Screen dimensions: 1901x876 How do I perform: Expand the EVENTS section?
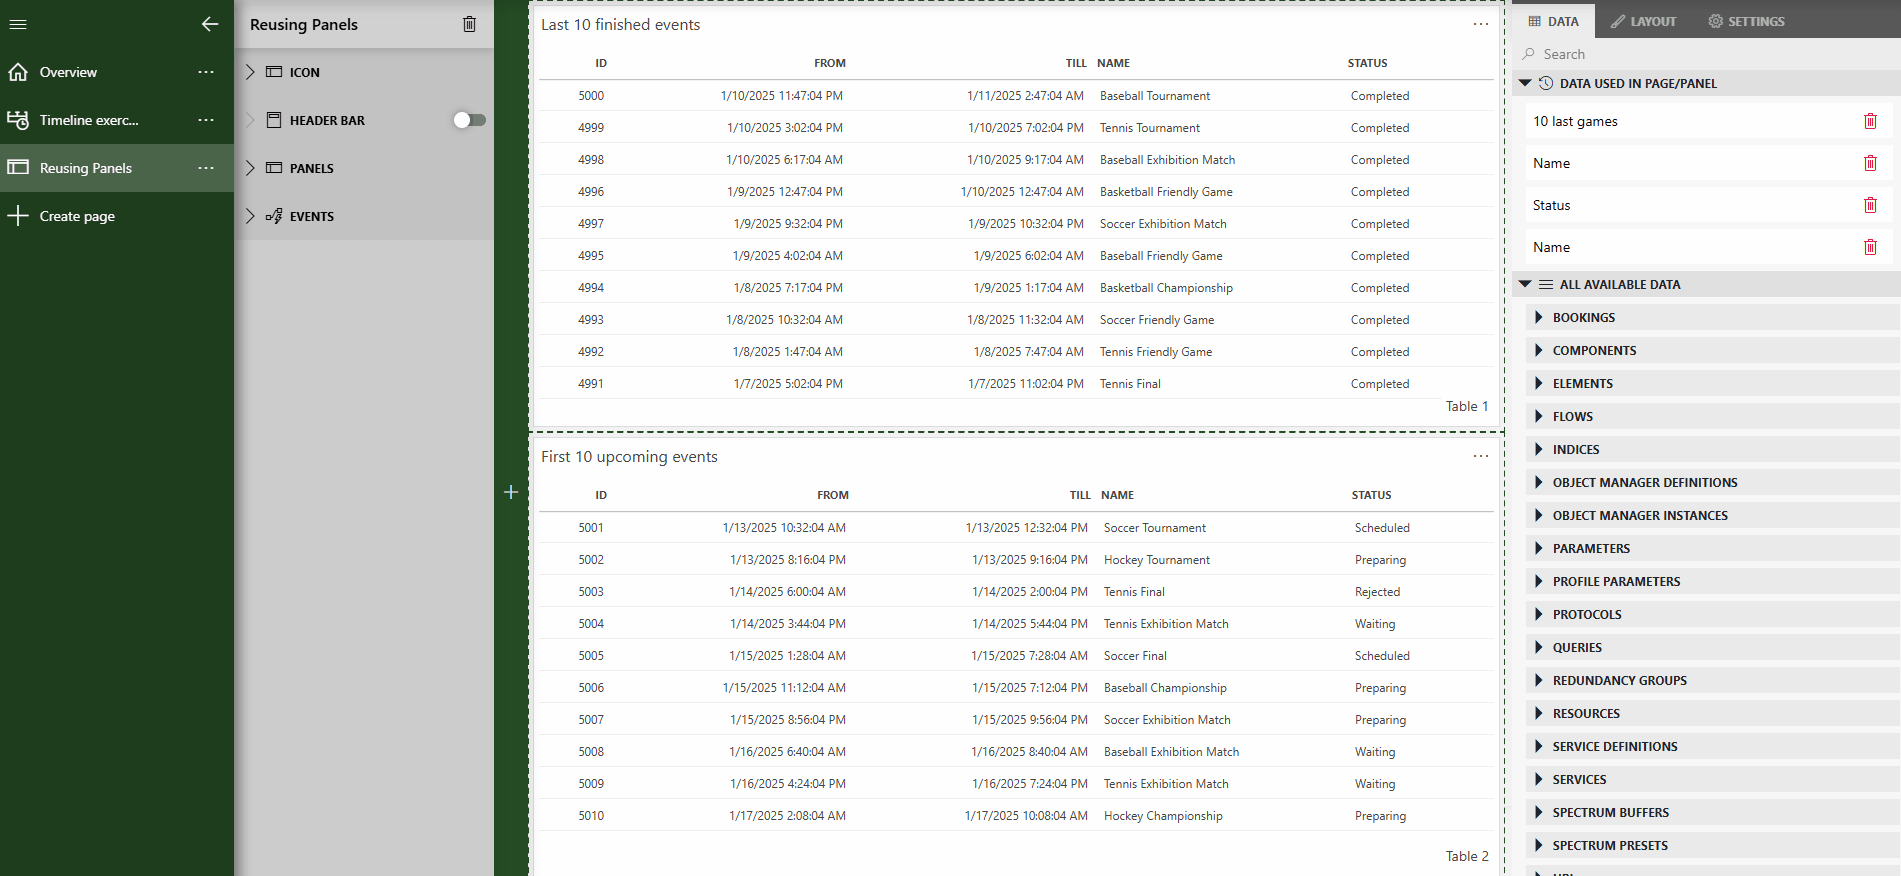[251, 216]
